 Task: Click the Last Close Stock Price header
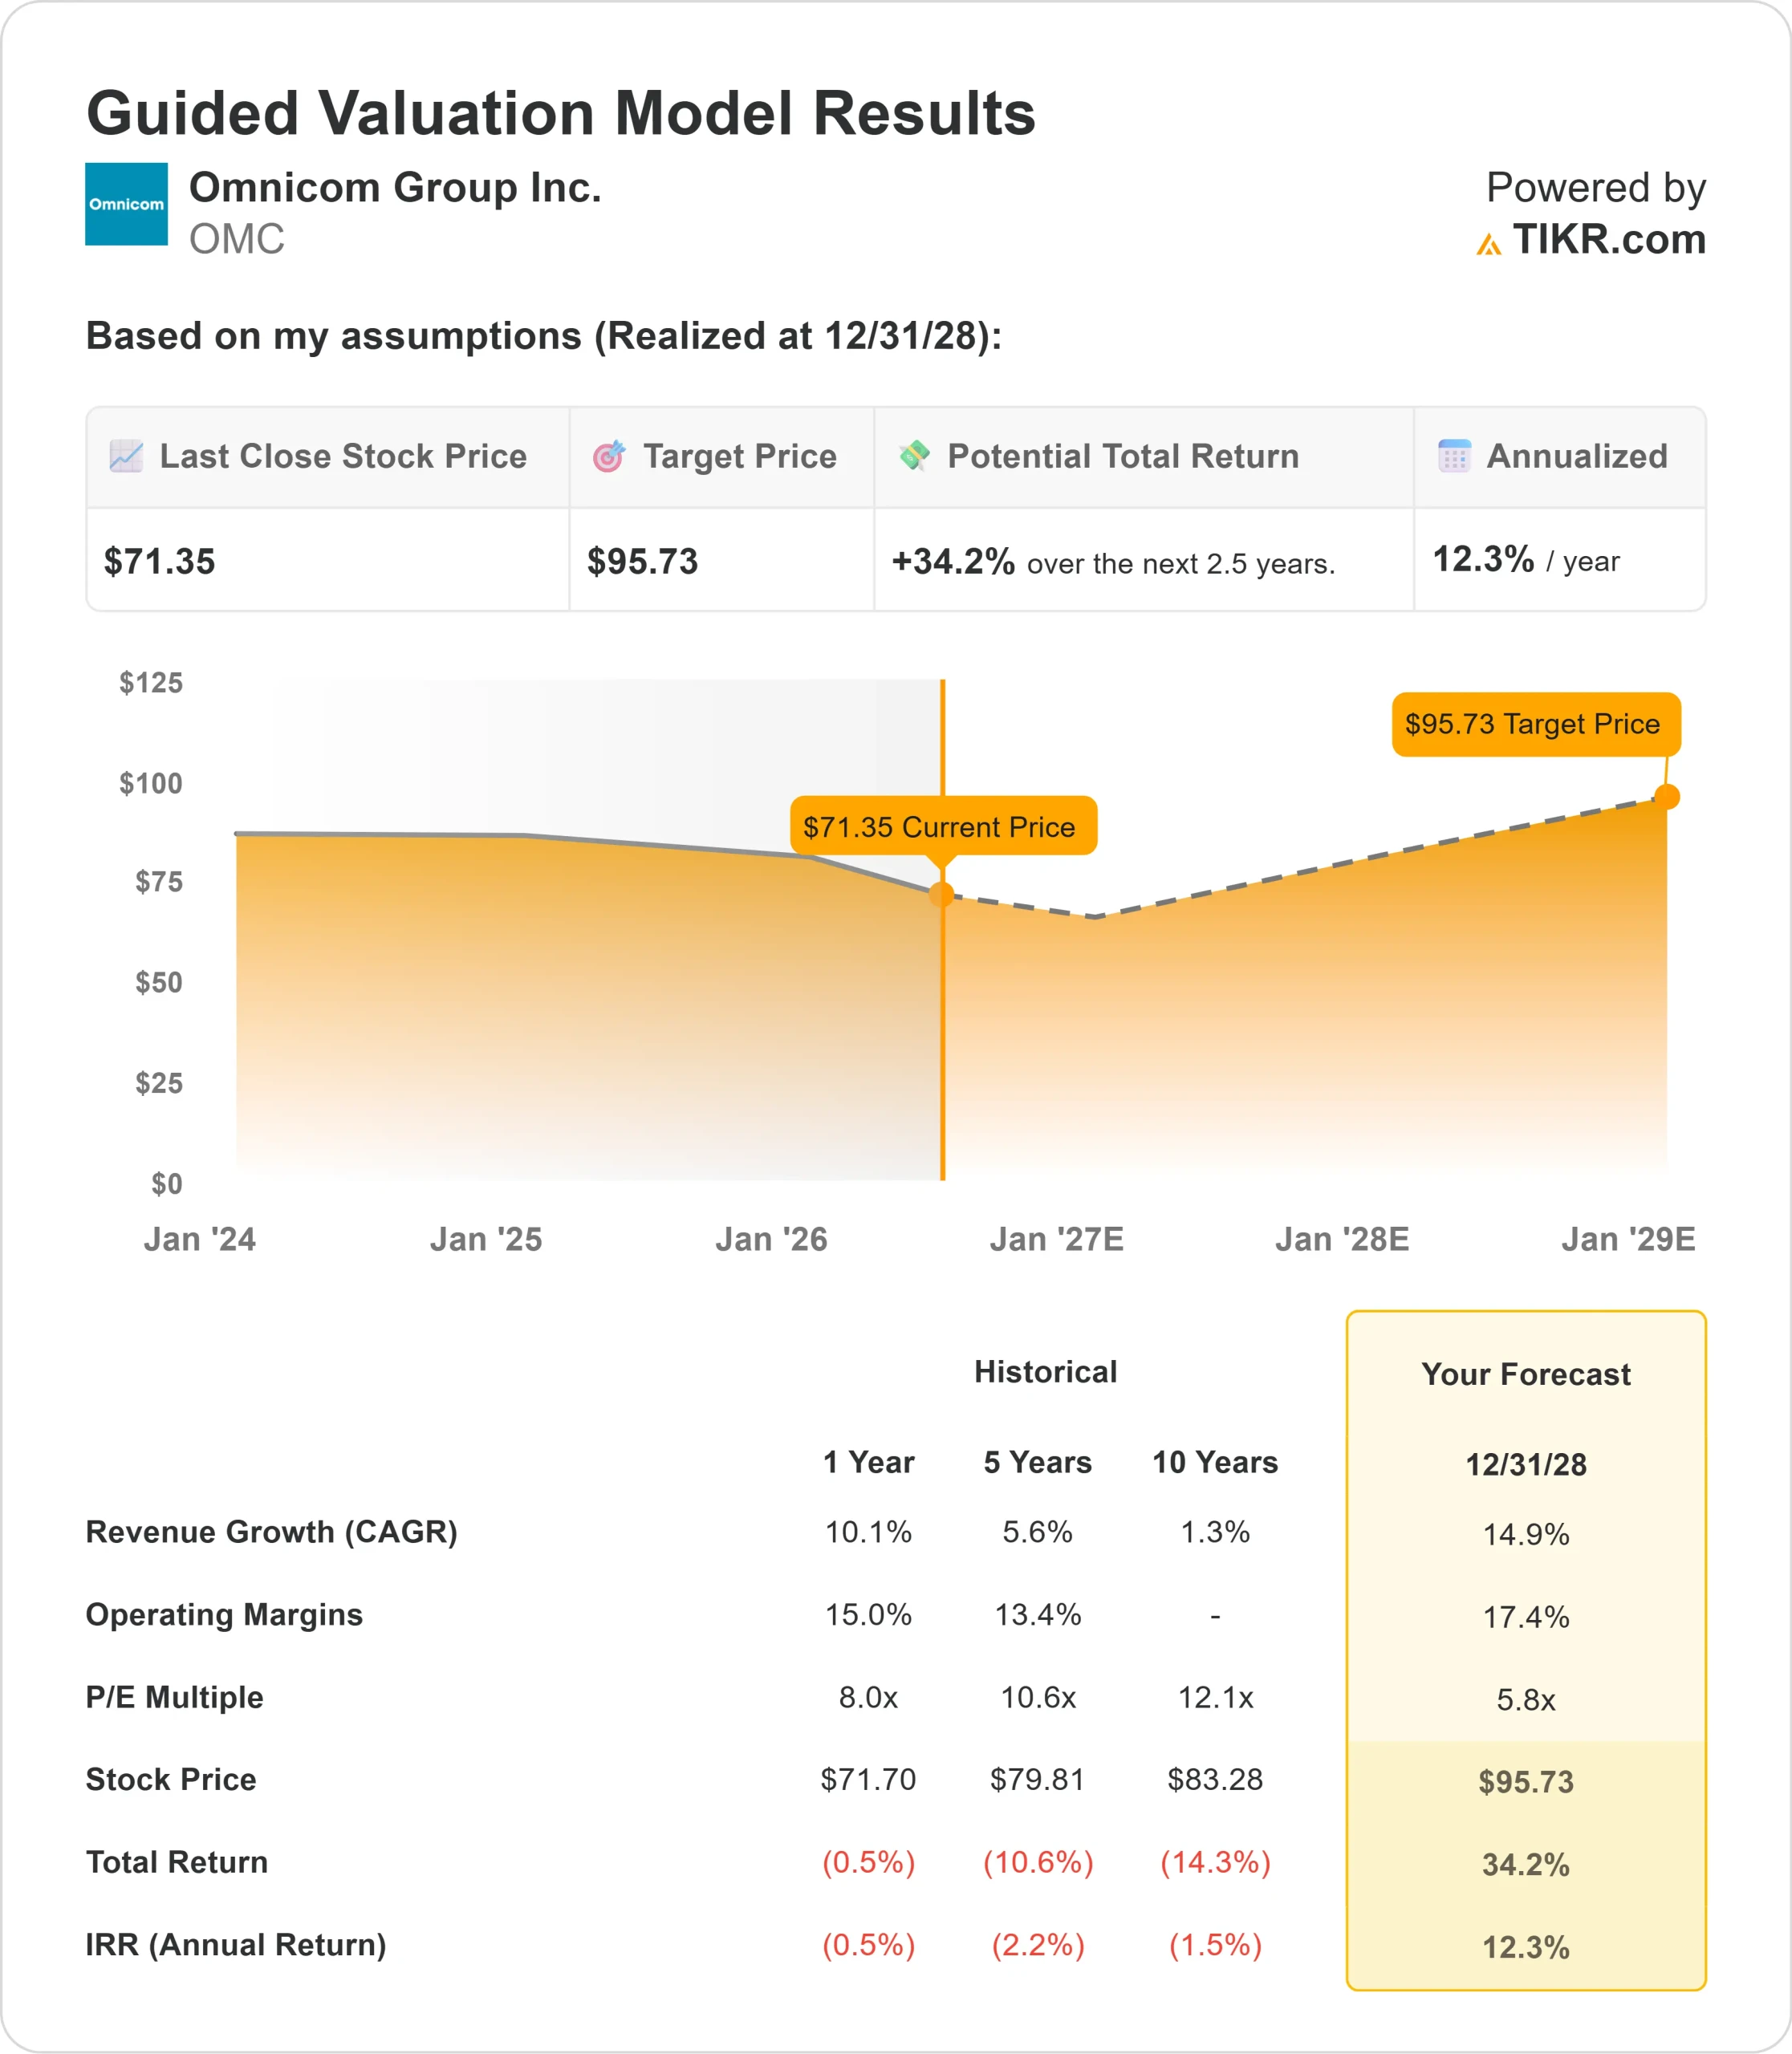click(x=343, y=456)
